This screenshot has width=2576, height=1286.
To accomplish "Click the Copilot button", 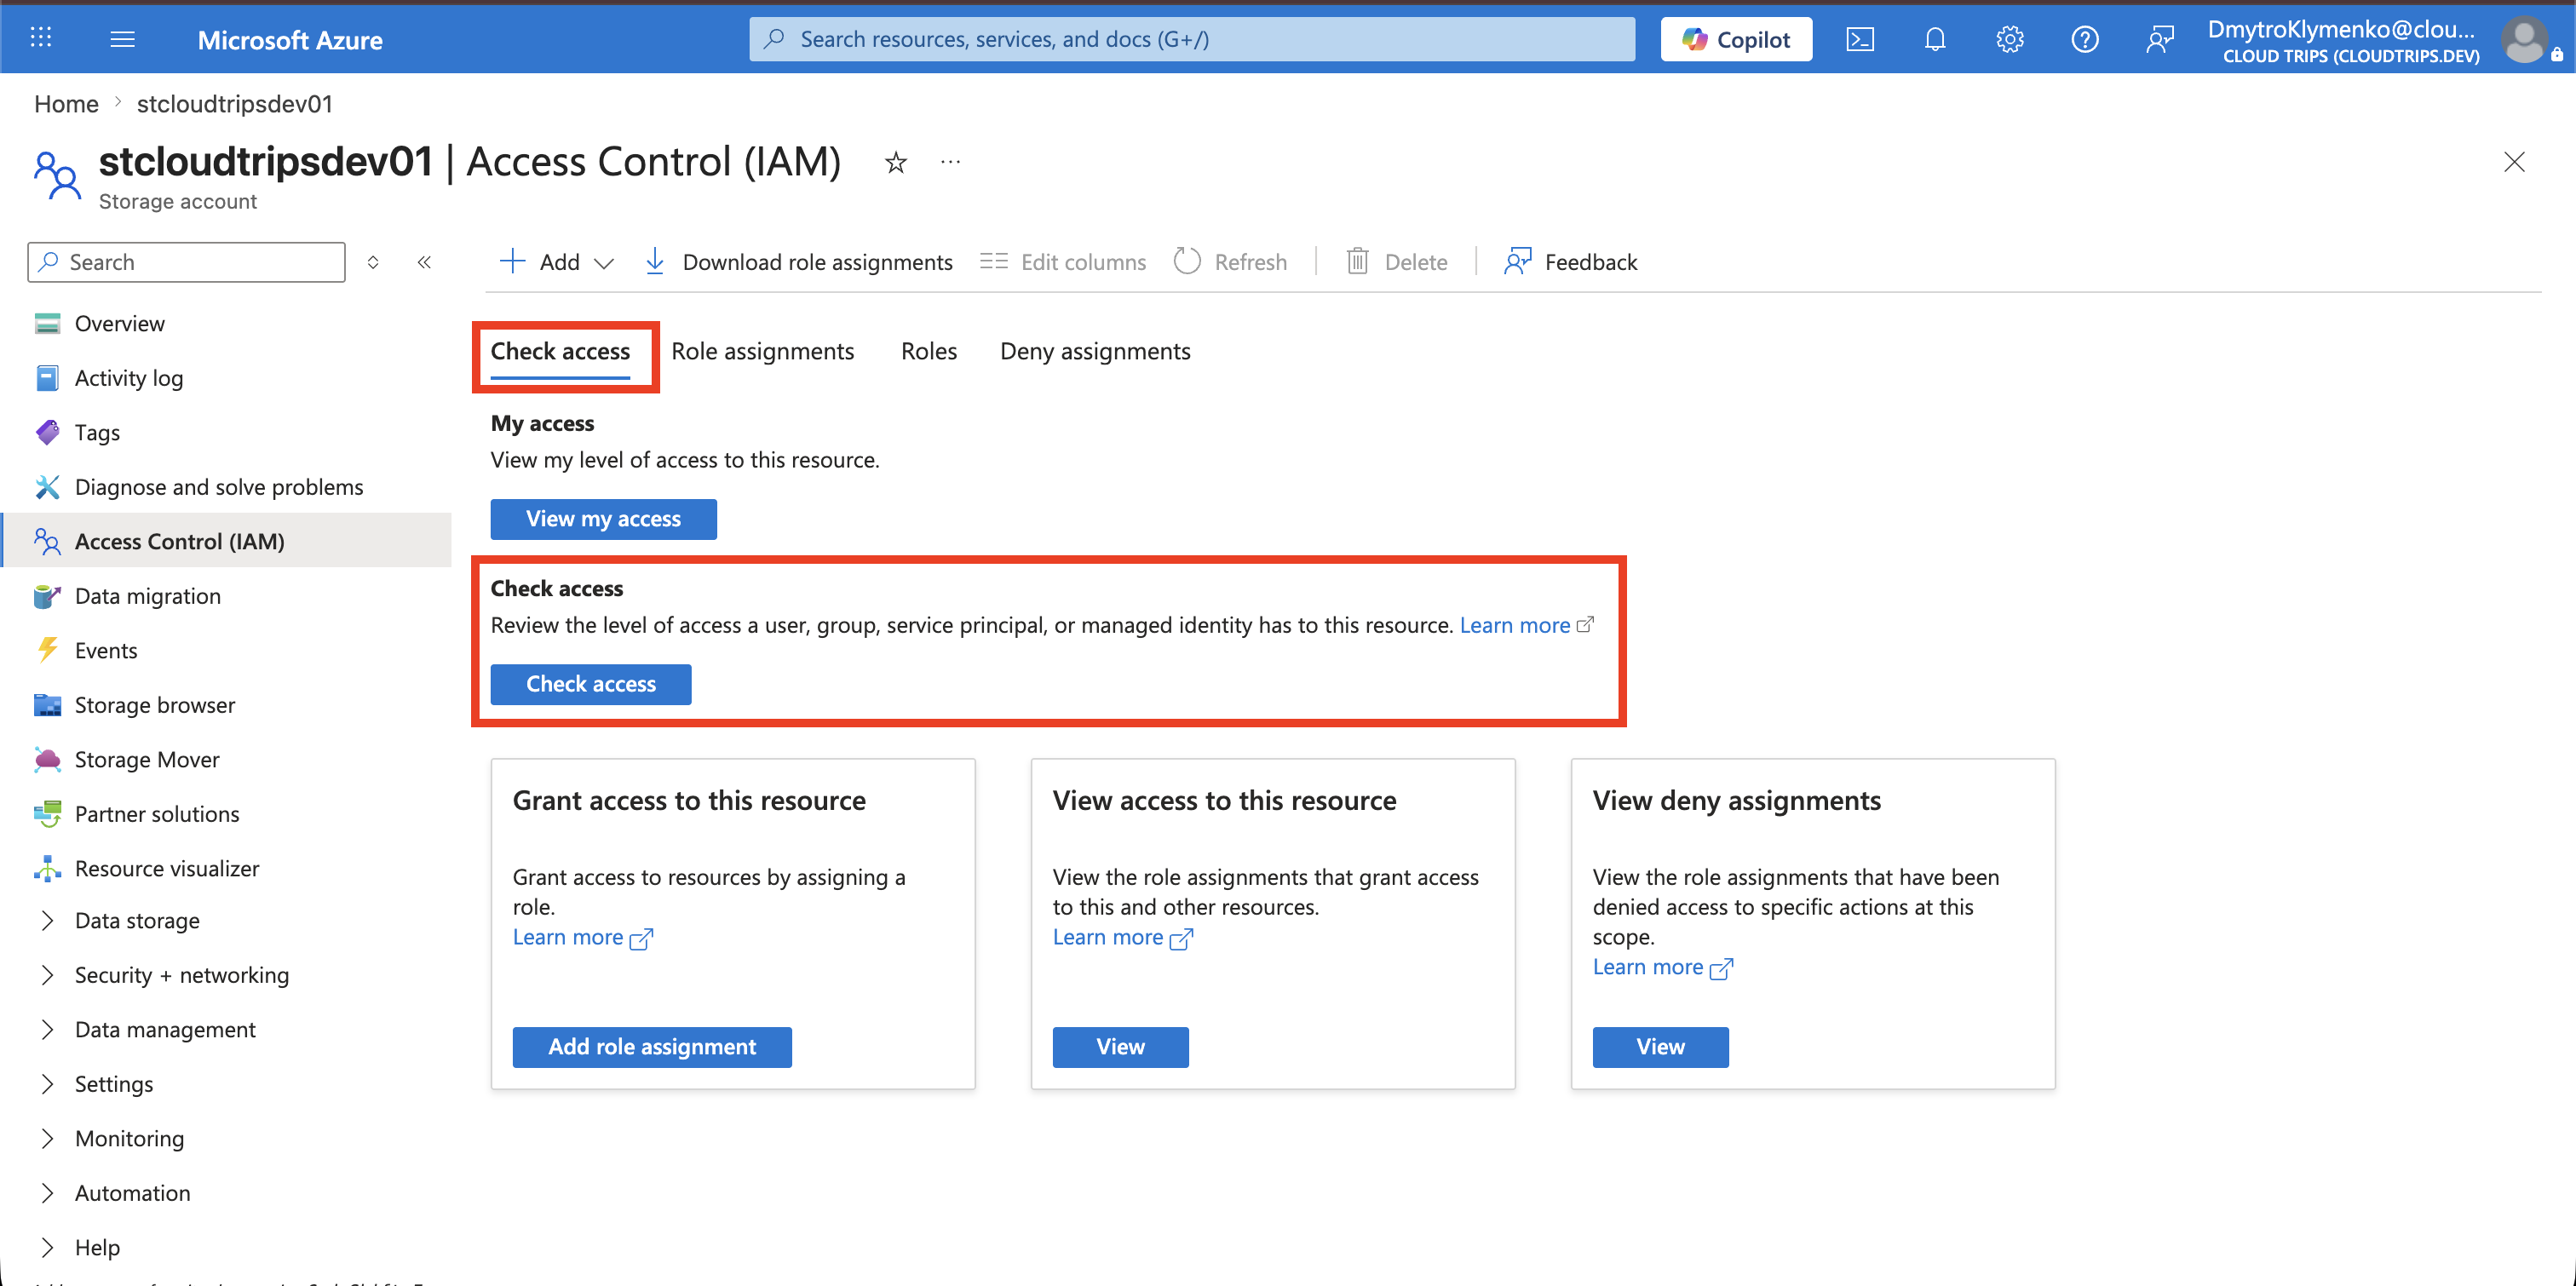I will click(x=1736, y=39).
